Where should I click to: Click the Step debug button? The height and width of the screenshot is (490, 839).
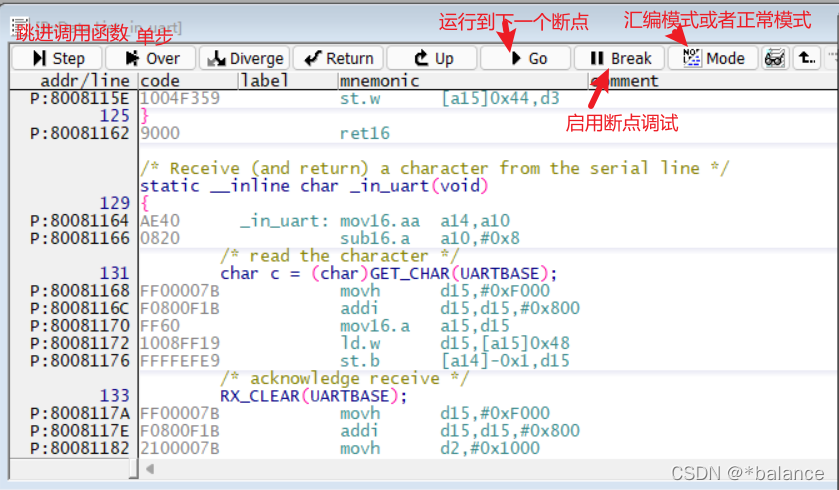coord(57,58)
